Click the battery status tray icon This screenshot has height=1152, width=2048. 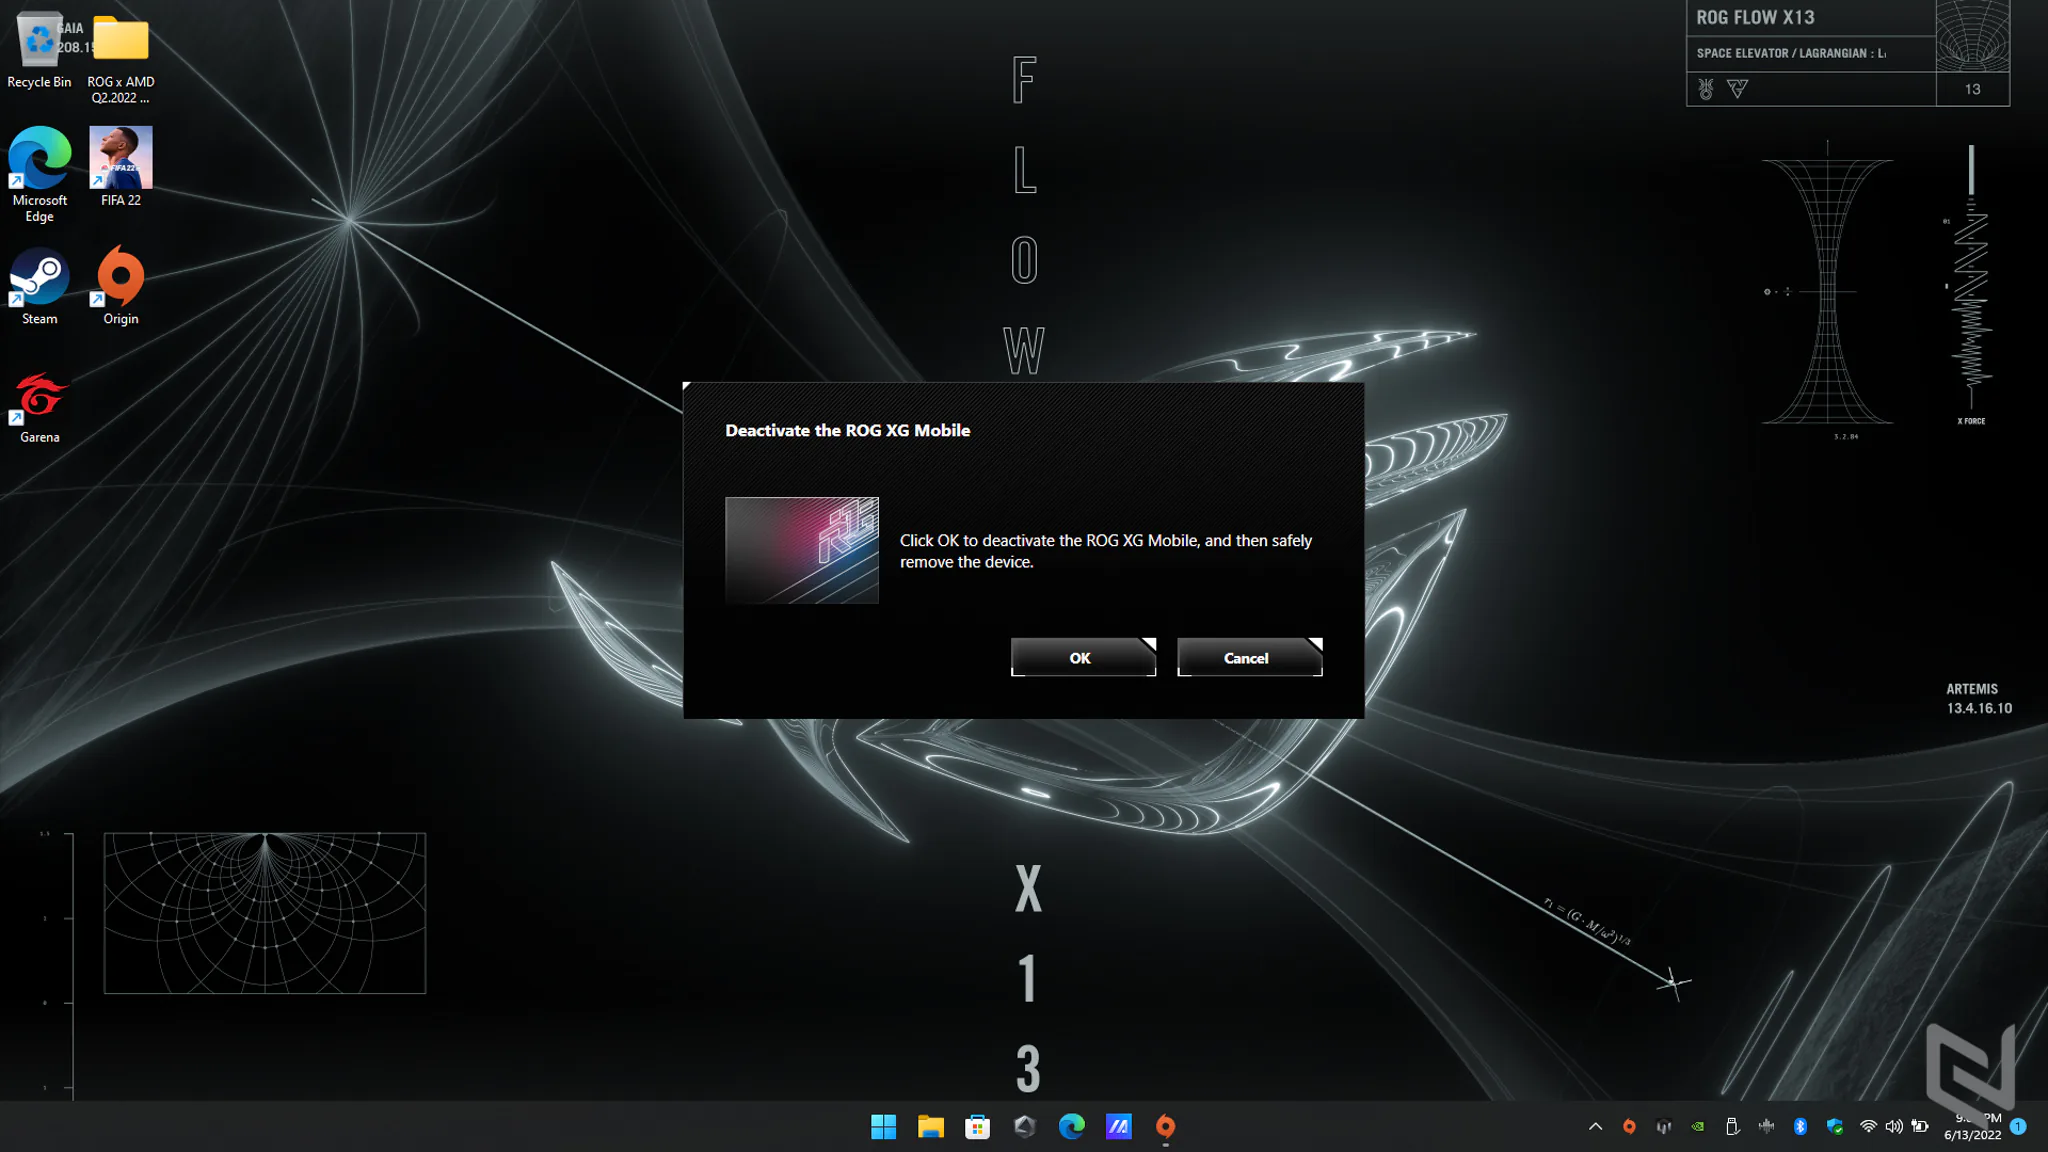tap(1920, 1127)
